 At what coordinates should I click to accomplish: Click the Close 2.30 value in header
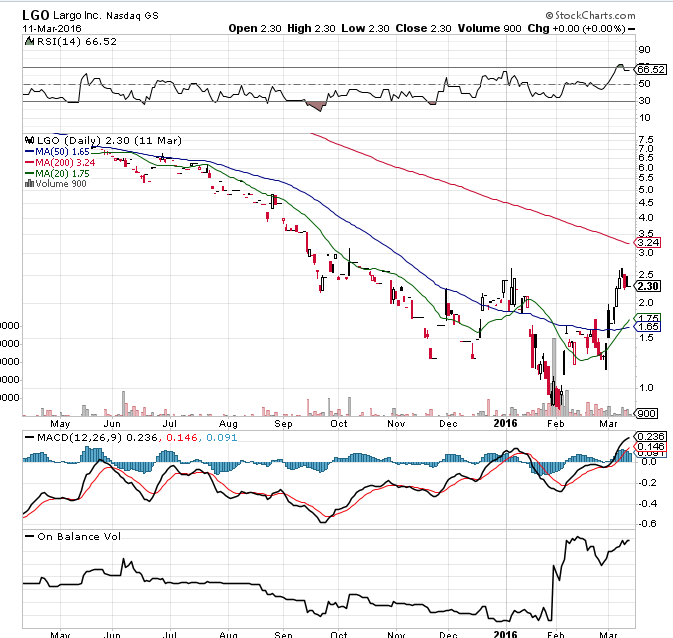pyautogui.click(x=423, y=28)
